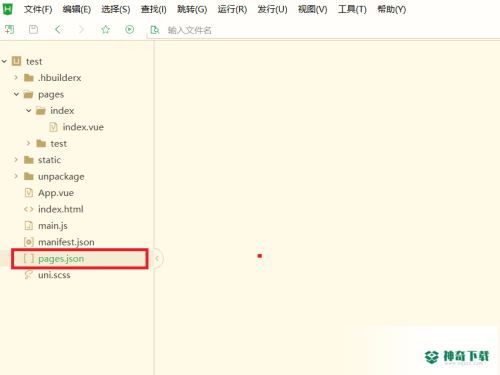The width and height of the screenshot is (500, 375).
Task: Click the file search preview icon
Action: [155, 30]
